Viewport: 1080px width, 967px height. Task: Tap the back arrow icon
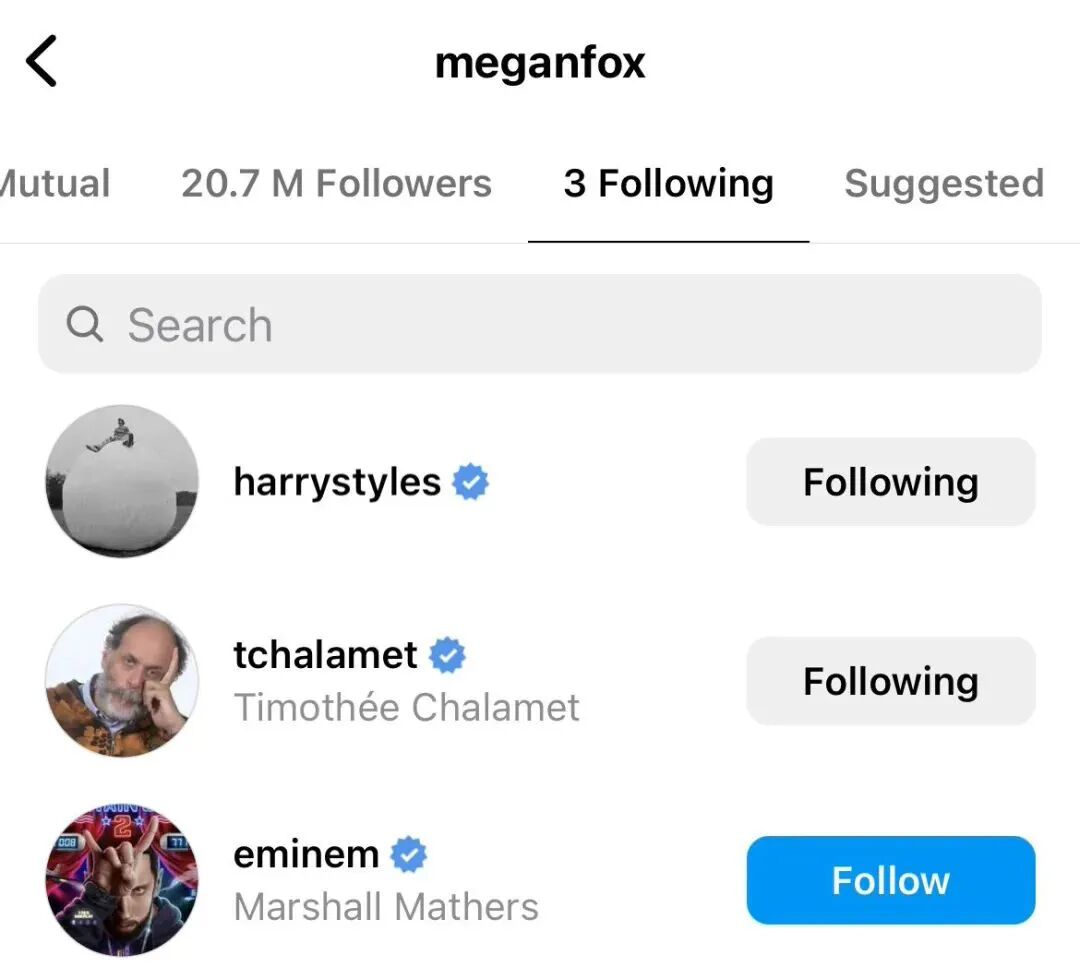42,62
